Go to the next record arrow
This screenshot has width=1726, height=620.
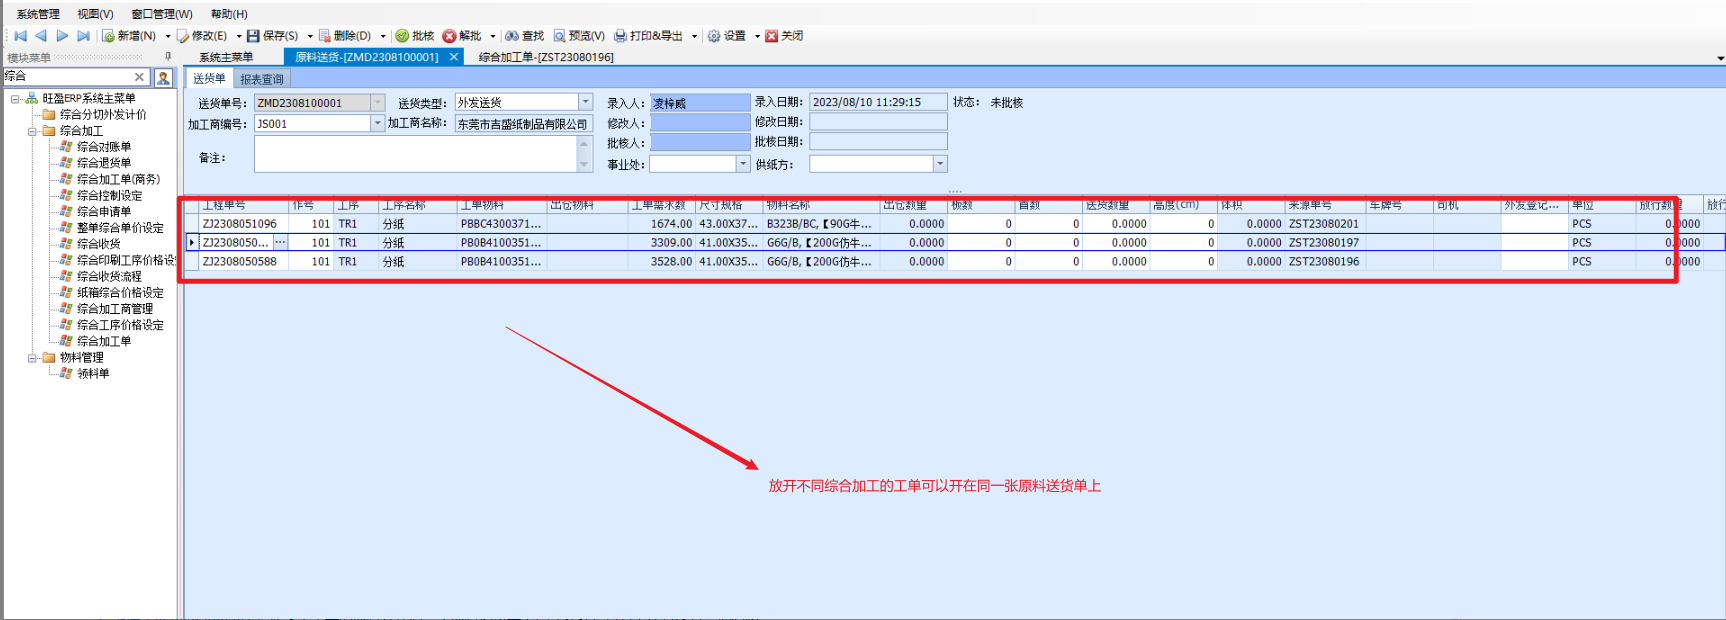[x=62, y=36]
